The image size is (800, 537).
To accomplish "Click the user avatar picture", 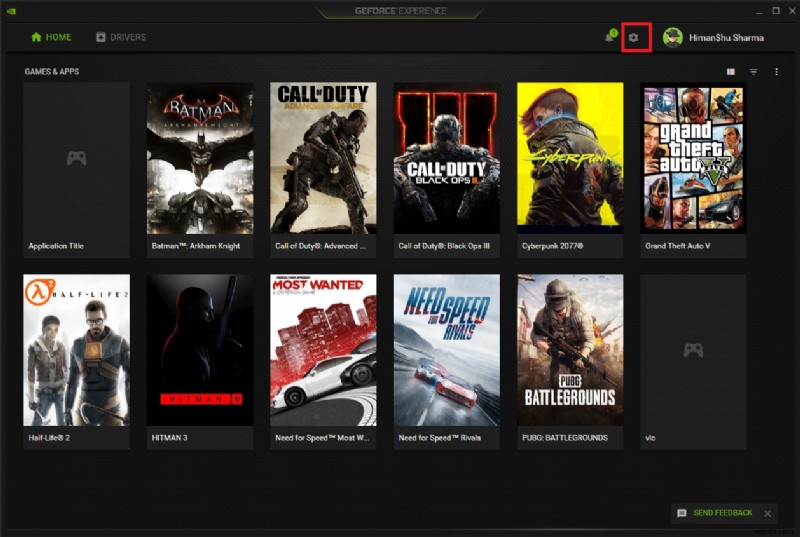I will 672,38.
